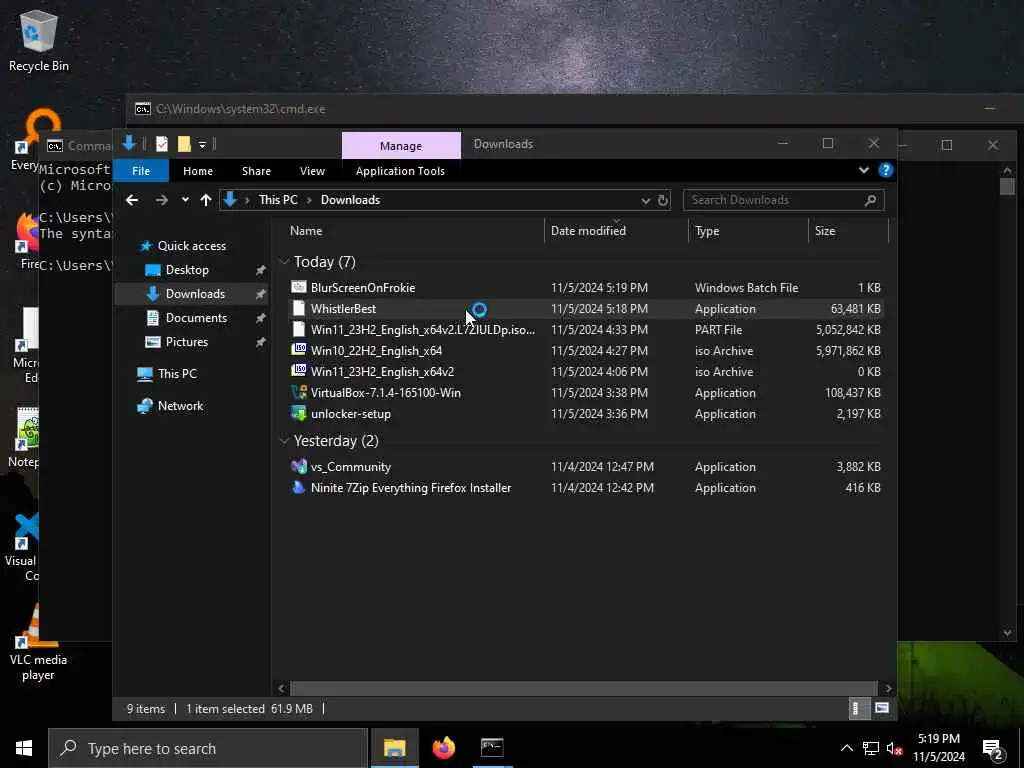Image resolution: width=1024 pixels, height=768 pixels.
Task: Open Command Prompt taskbar icon
Action: [492, 748]
